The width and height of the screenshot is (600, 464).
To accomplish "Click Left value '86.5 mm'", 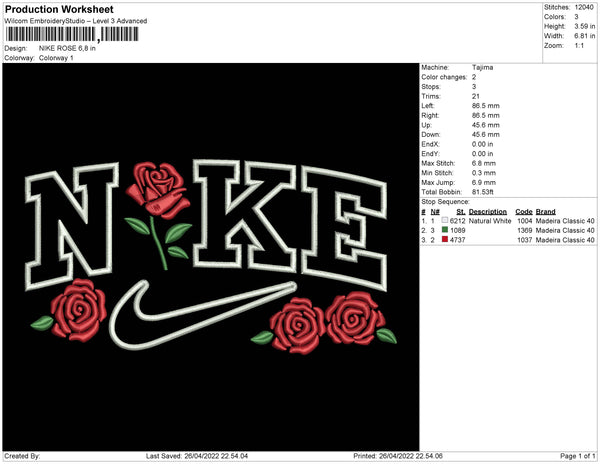I will coord(486,106).
